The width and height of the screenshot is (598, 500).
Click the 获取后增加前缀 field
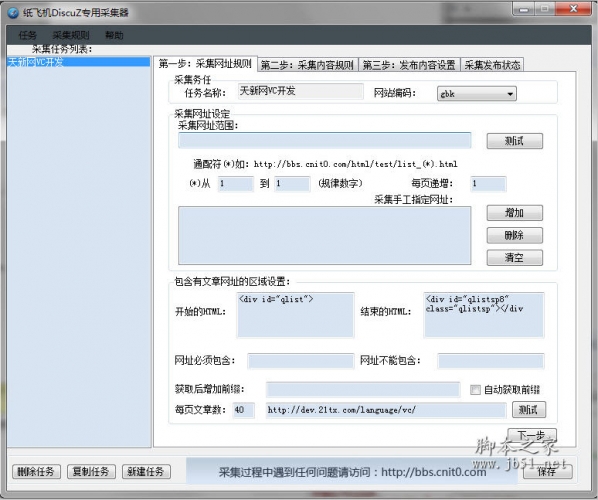[363, 390]
